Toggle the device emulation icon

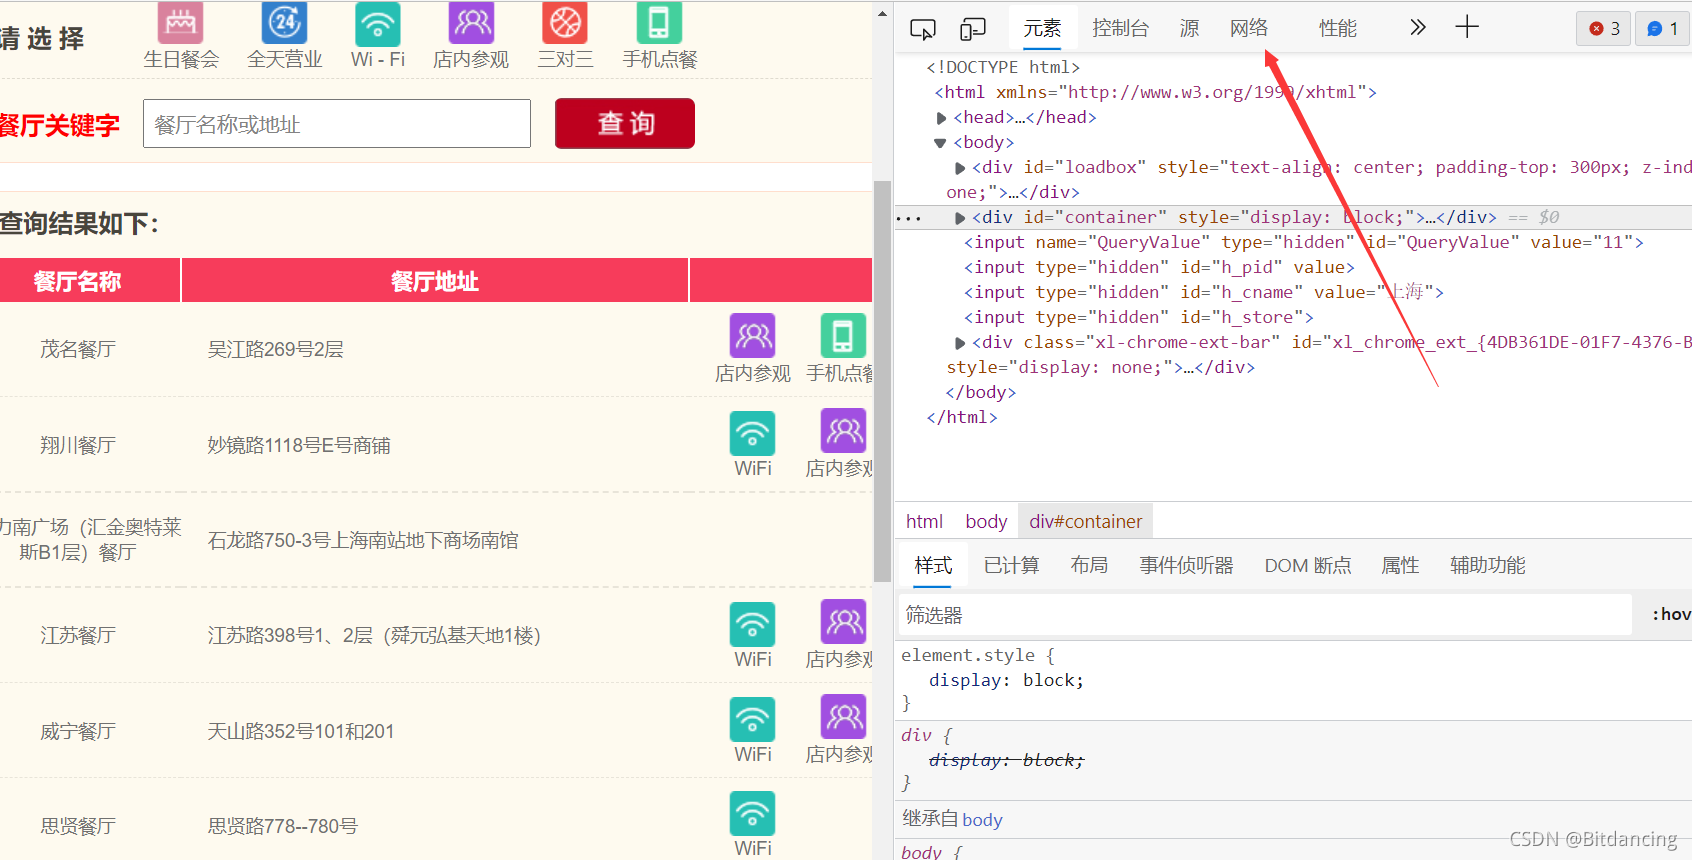(x=972, y=29)
